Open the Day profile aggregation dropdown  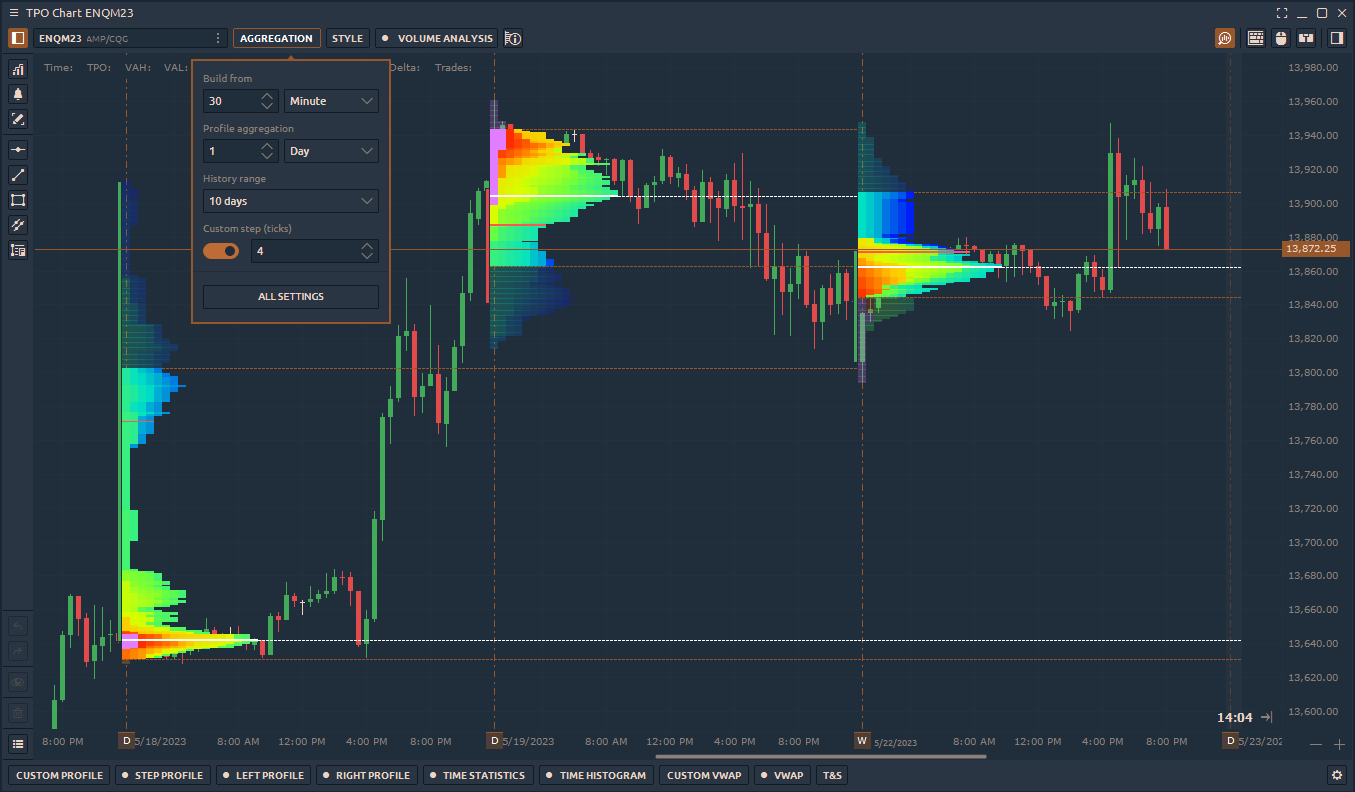coord(331,151)
